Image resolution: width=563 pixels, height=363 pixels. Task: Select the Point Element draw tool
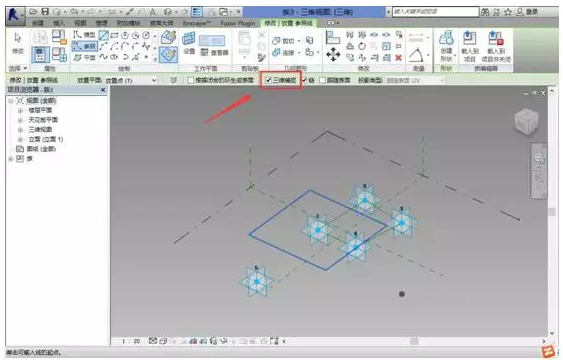pyautogui.click(x=146, y=57)
